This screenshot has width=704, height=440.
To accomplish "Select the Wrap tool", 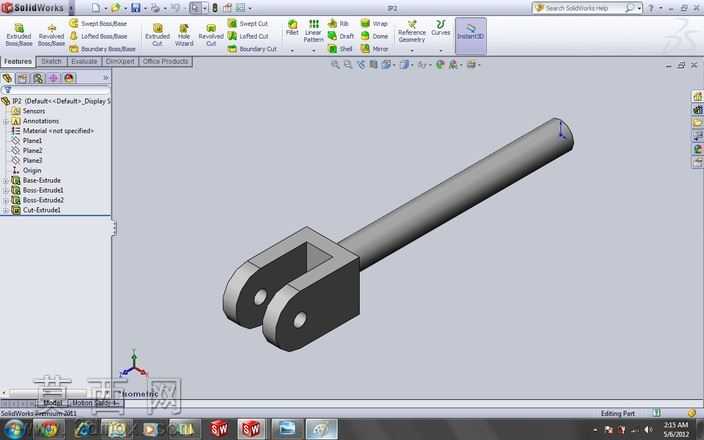I will [374, 23].
